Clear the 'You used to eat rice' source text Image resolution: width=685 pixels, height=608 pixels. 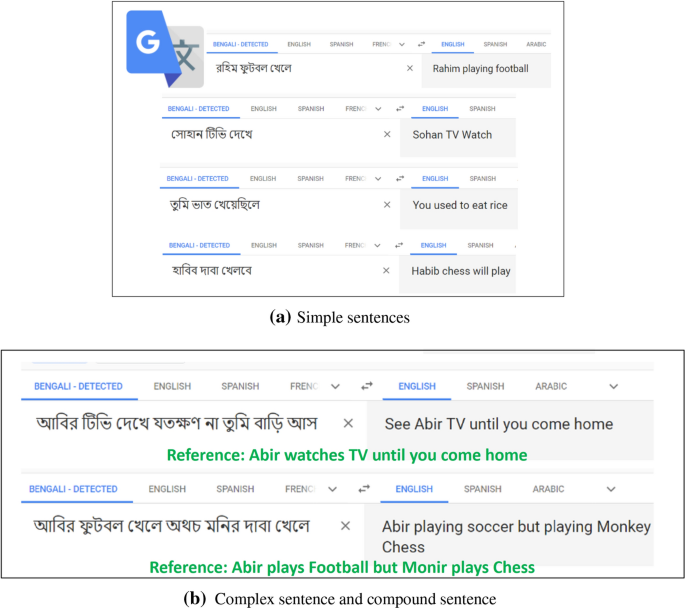[x=387, y=204]
